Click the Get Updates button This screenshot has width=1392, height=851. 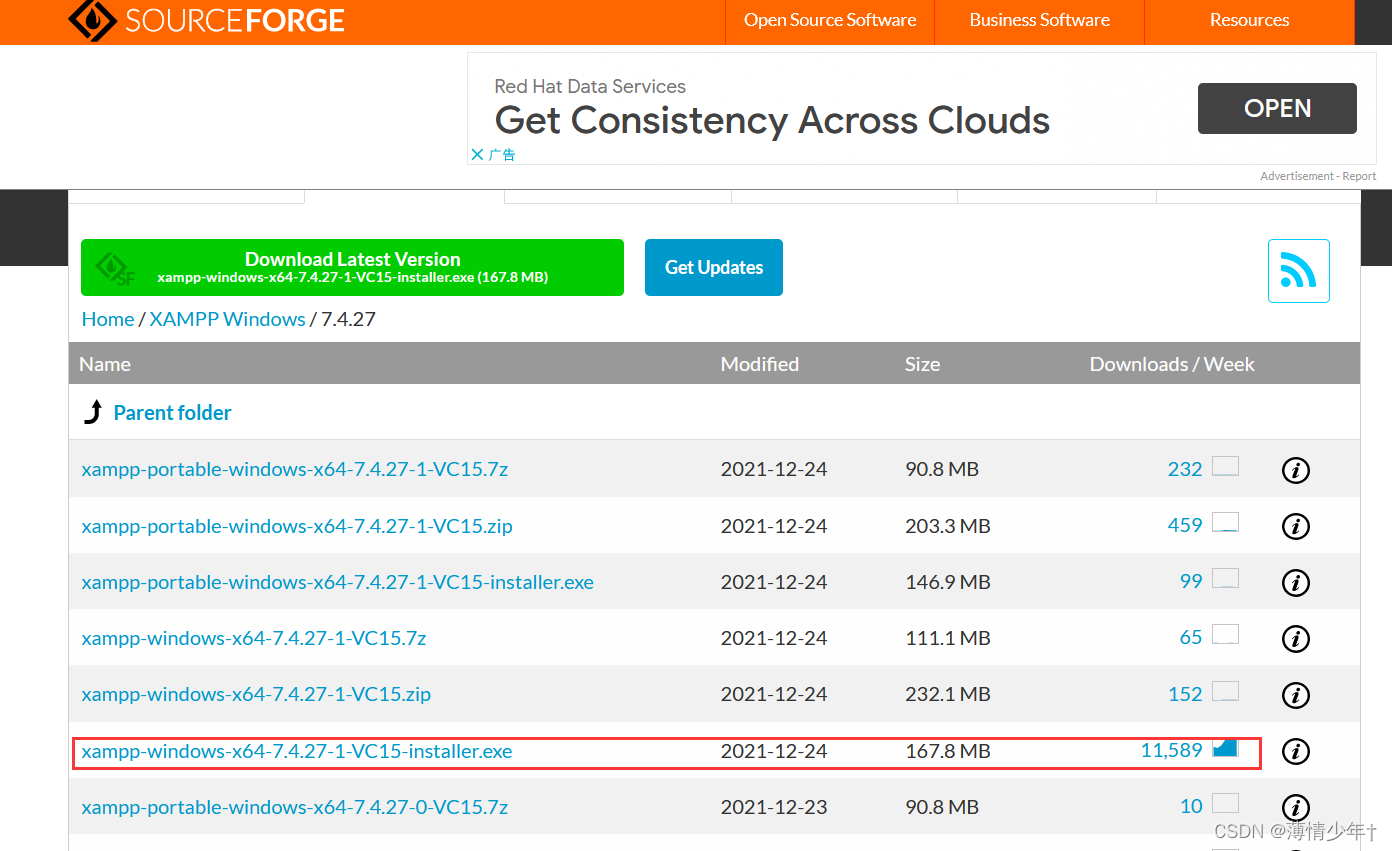click(x=714, y=267)
